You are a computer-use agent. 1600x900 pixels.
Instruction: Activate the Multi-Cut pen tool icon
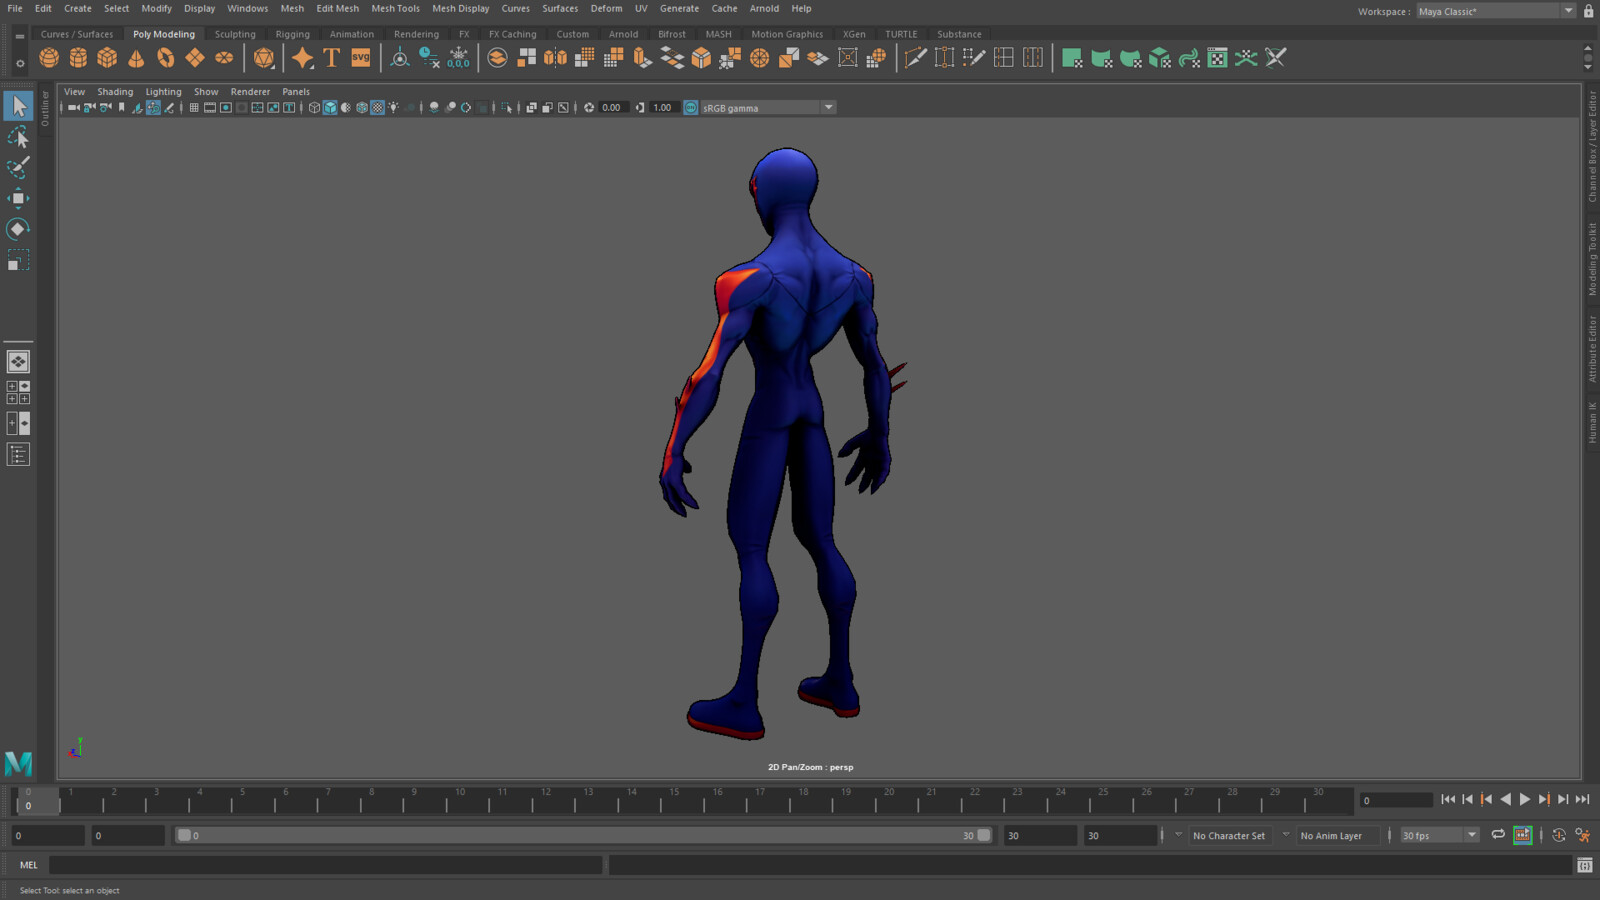pyautogui.click(x=915, y=58)
